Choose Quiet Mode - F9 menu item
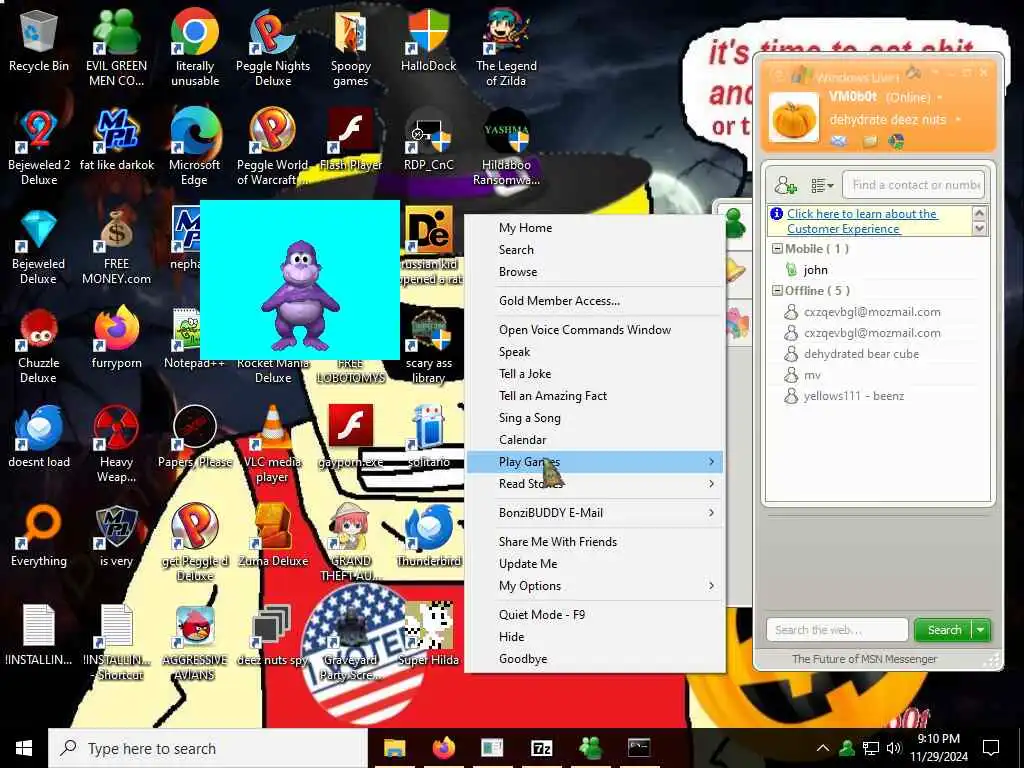The height and width of the screenshot is (768, 1024). pos(541,615)
